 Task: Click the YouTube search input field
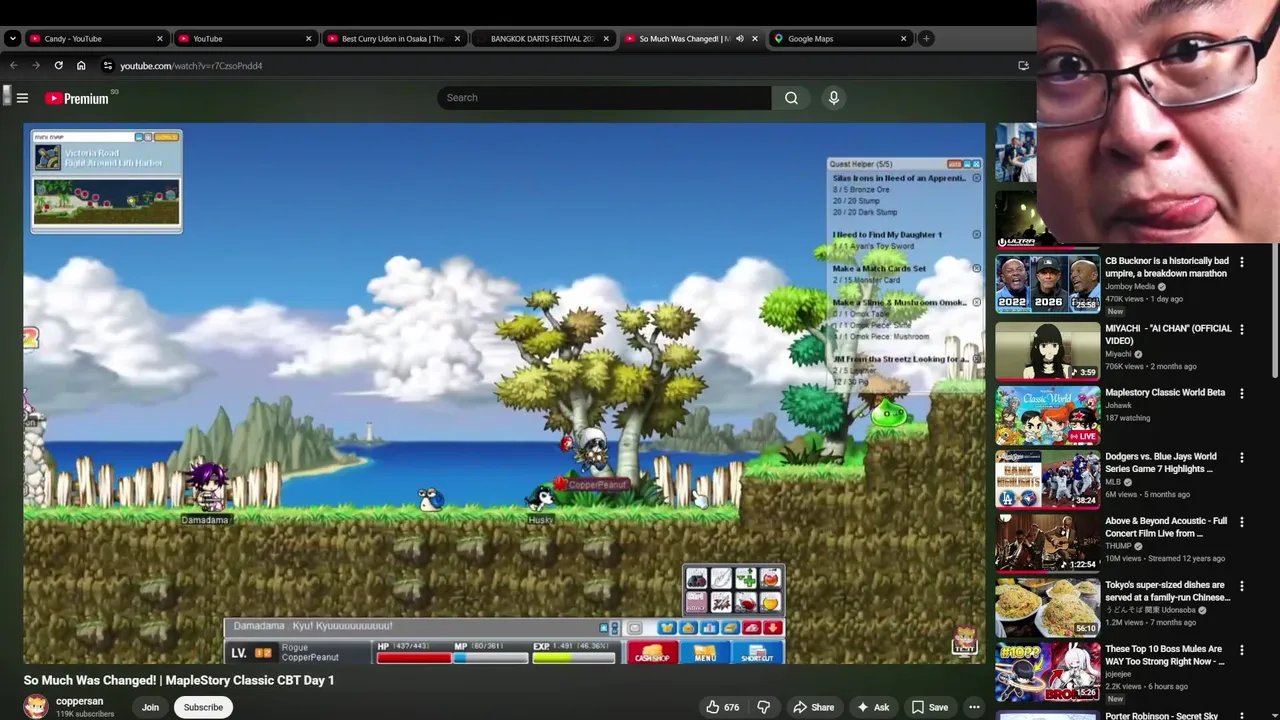click(x=604, y=98)
